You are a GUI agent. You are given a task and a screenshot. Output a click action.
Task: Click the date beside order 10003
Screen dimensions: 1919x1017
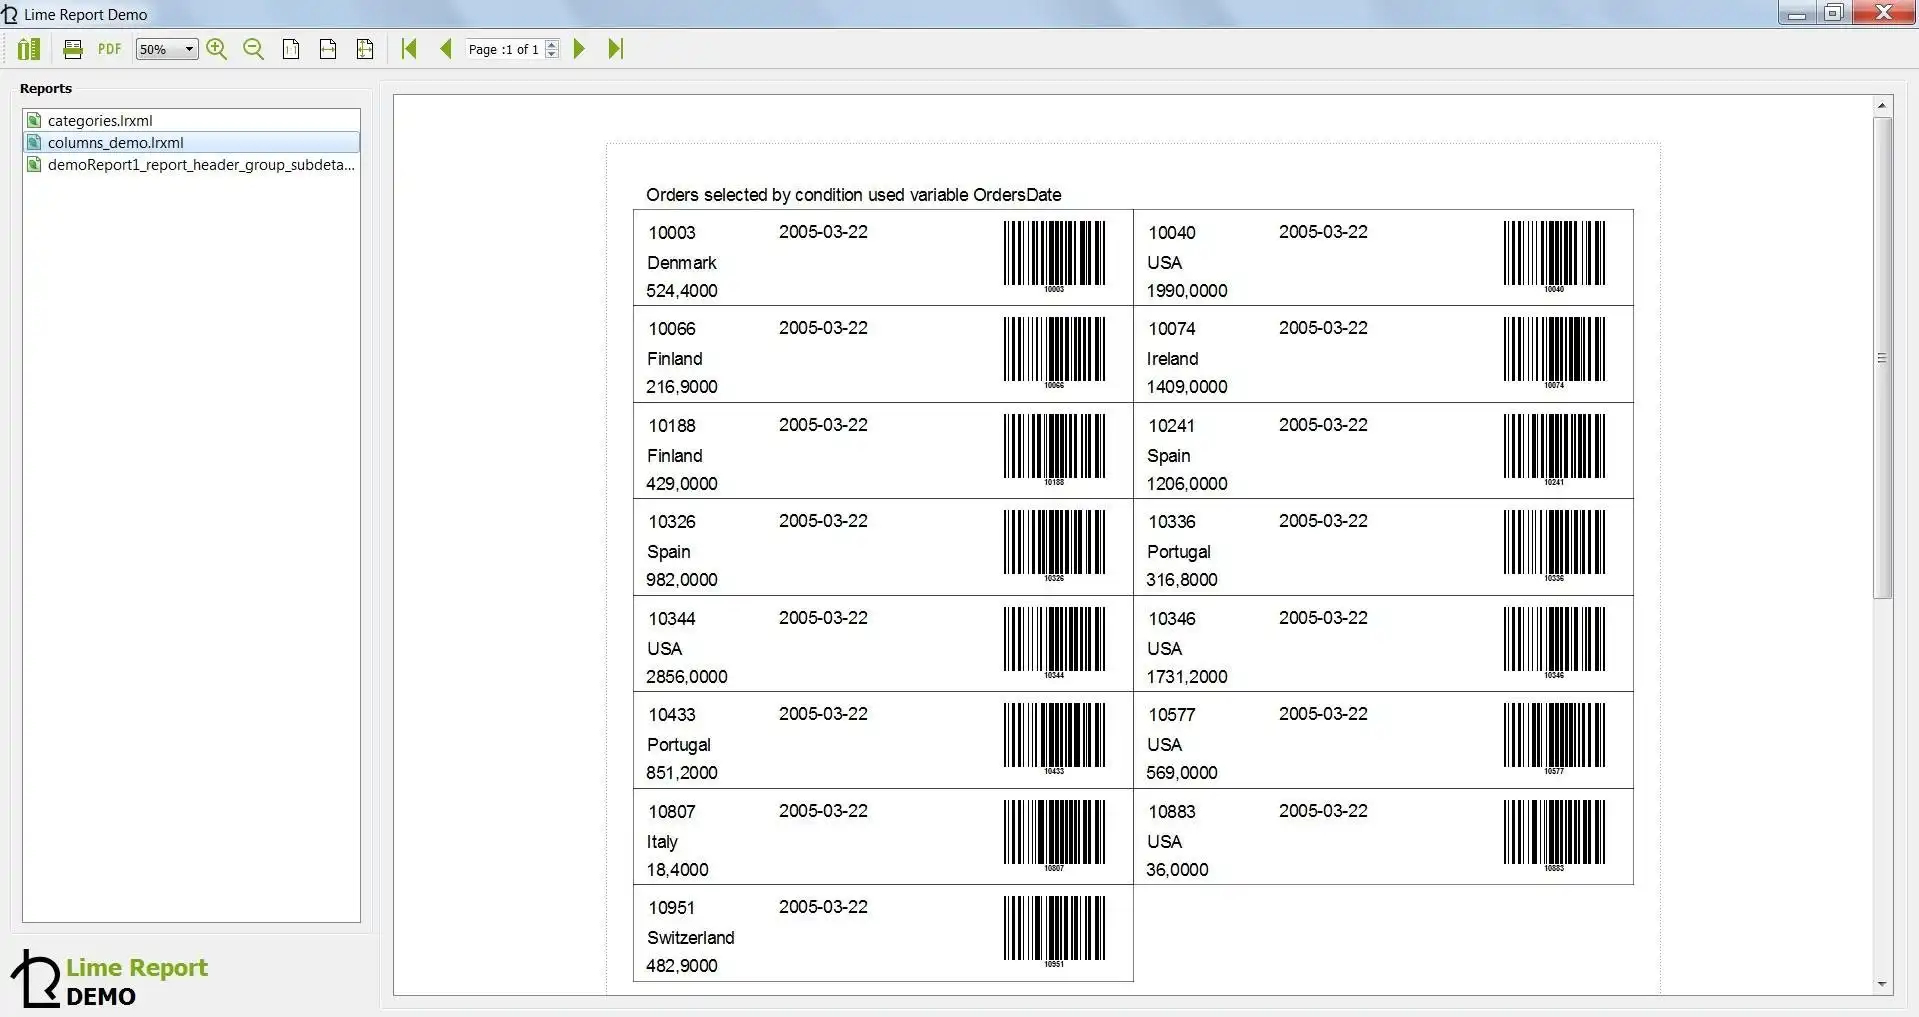[x=823, y=232]
